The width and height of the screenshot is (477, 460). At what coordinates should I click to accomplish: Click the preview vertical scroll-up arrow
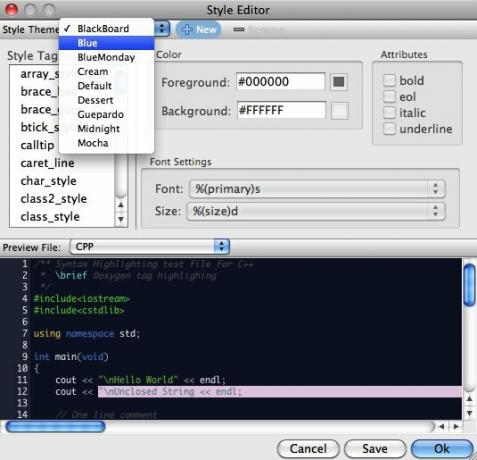tap(469, 398)
